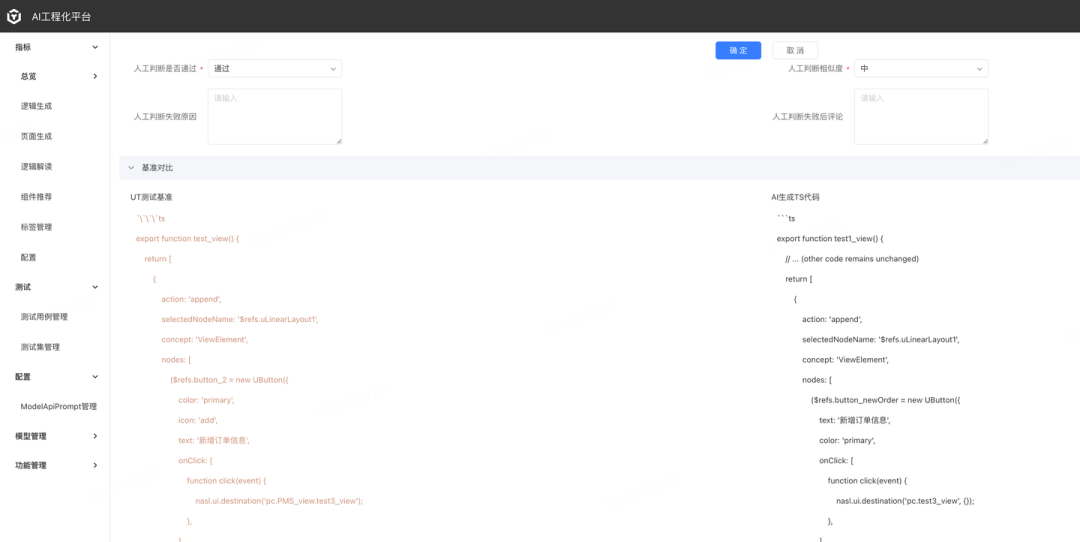
Task: Collapse the 基准对比 panel chevron
Action: tap(131, 168)
